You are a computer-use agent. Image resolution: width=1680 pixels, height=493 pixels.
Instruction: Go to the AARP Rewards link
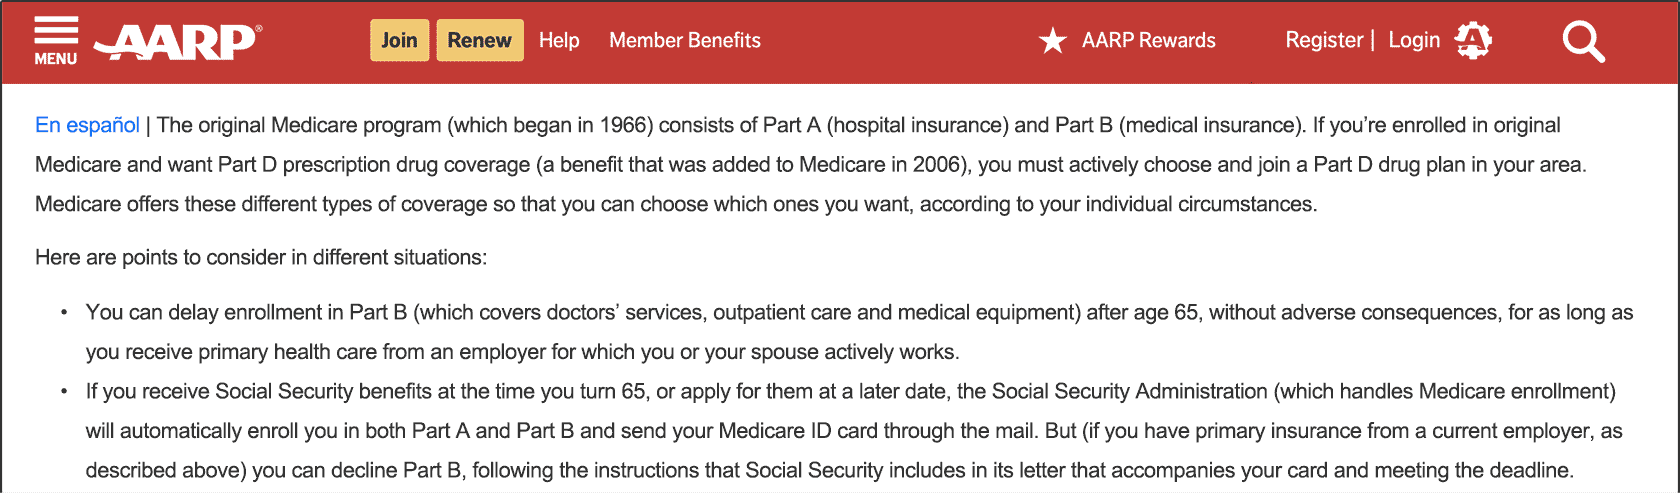(x=1148, y=40)
